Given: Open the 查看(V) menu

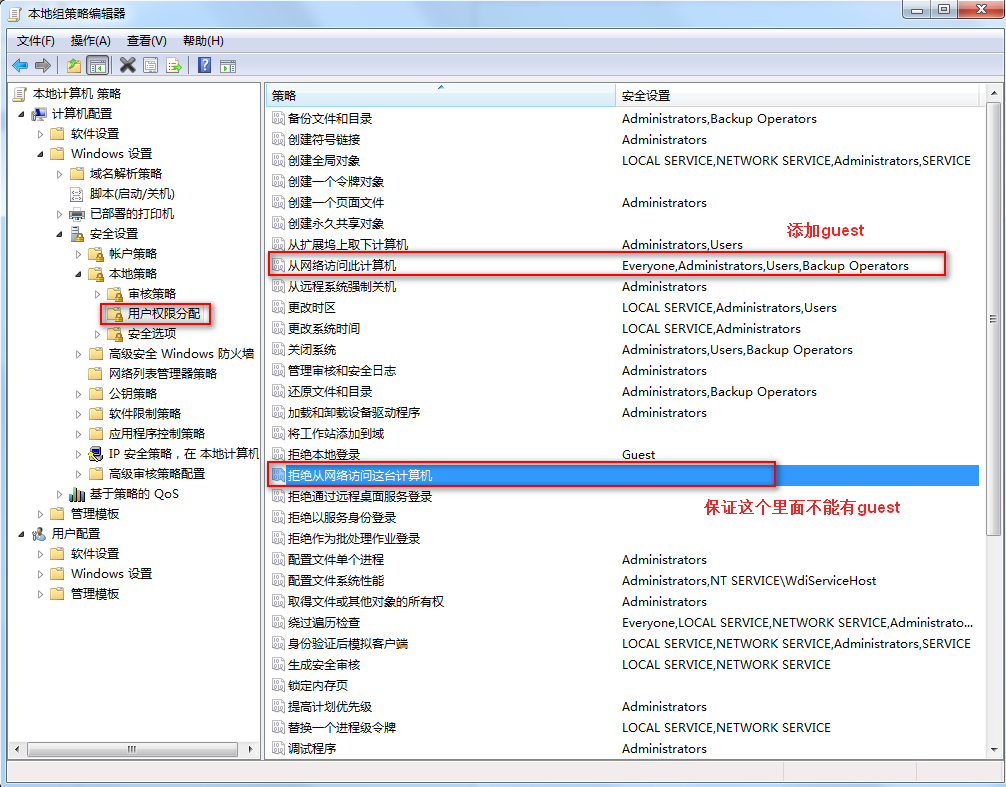Looking at the screenshot, I should tap(146, 41).
